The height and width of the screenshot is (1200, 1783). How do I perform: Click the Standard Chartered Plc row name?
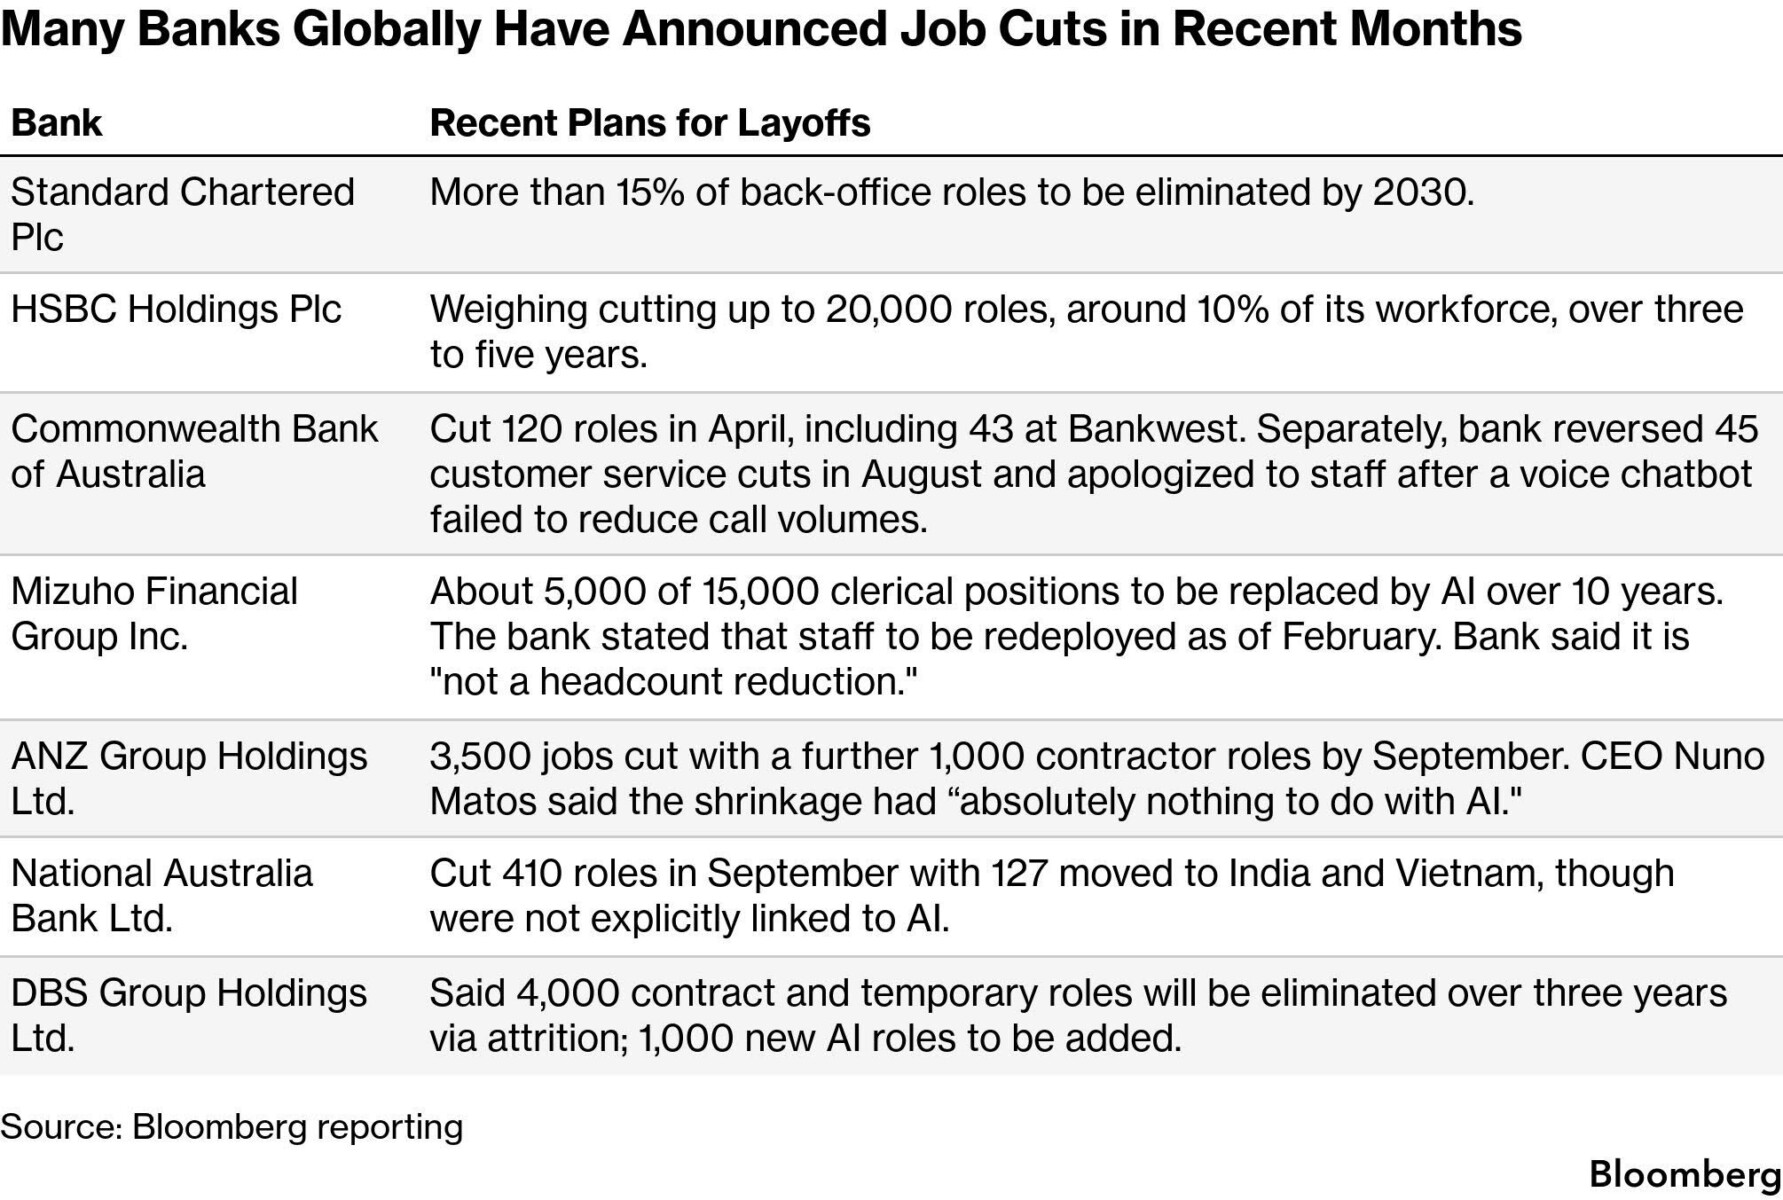point(182,214)
